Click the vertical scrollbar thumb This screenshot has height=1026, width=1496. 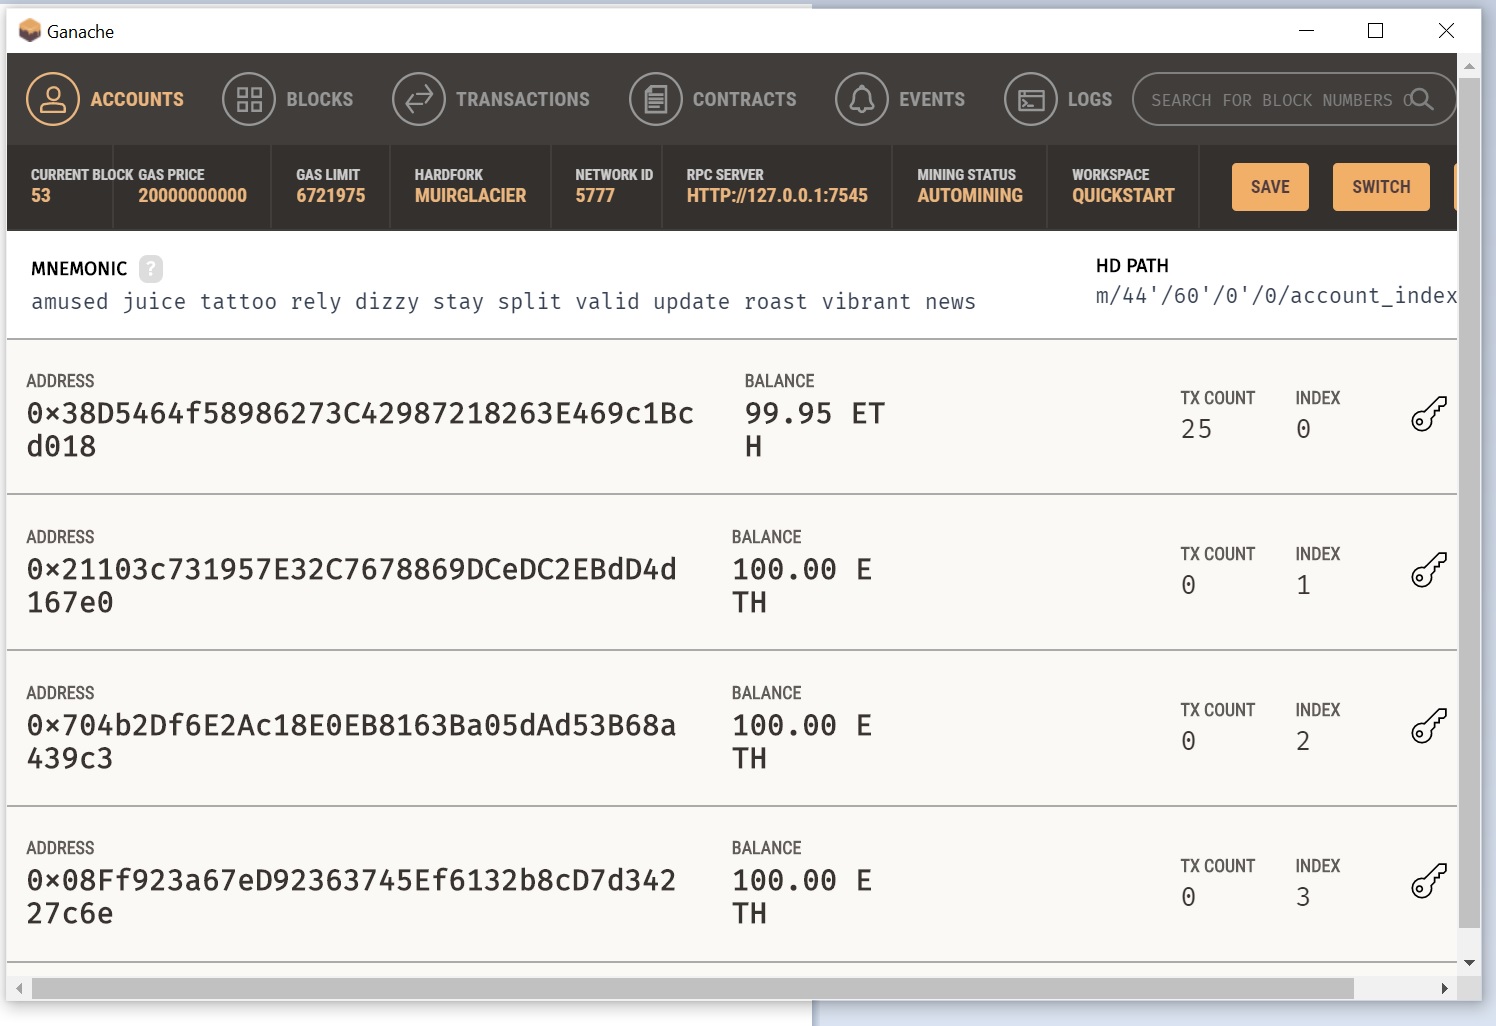coord(1469,504)
